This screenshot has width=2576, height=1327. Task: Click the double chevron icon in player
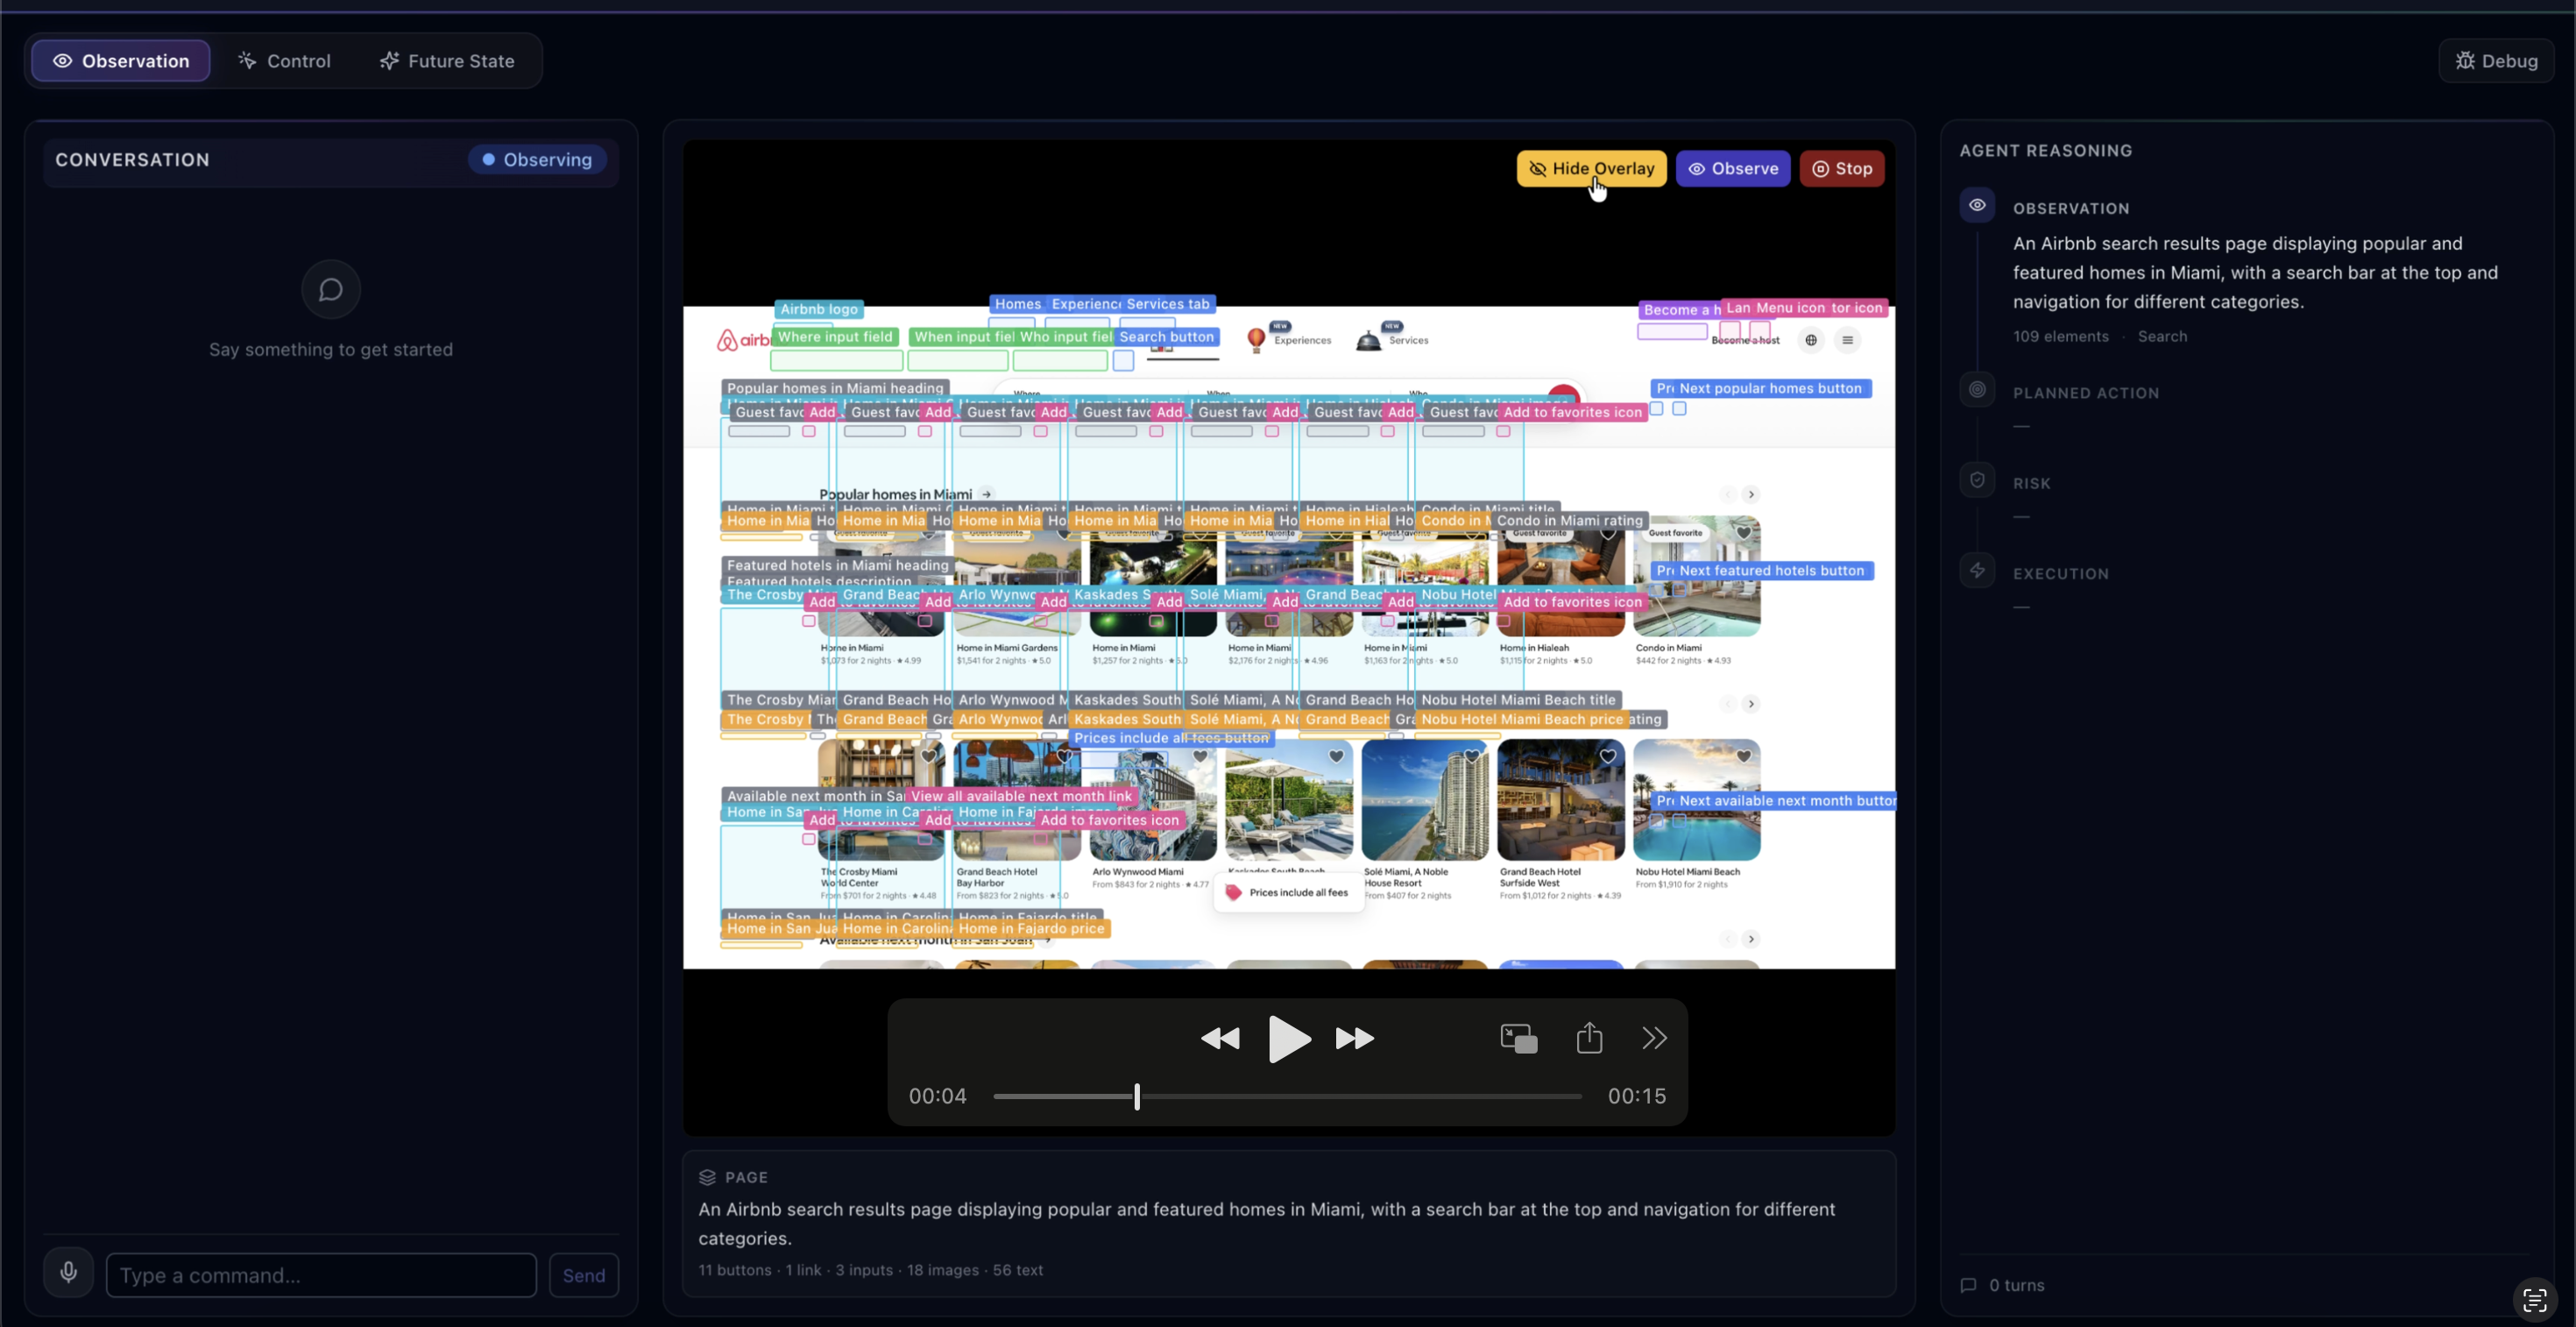(1654, 1039)
